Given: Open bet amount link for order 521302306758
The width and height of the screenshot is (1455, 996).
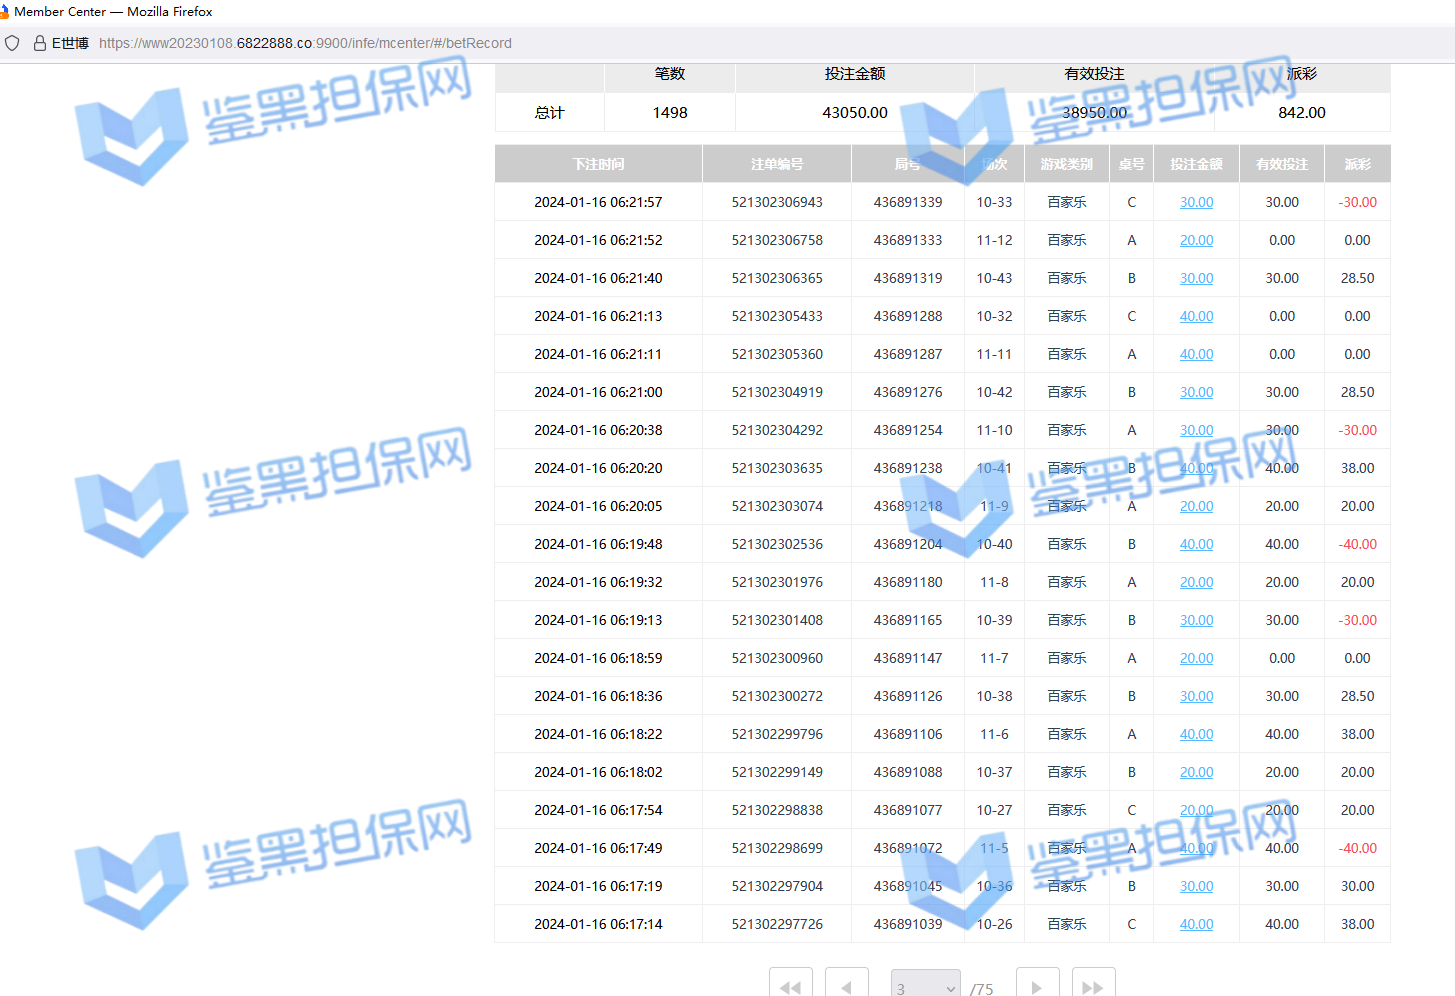Looking at the screenshot, I should tap(1196, 240).
